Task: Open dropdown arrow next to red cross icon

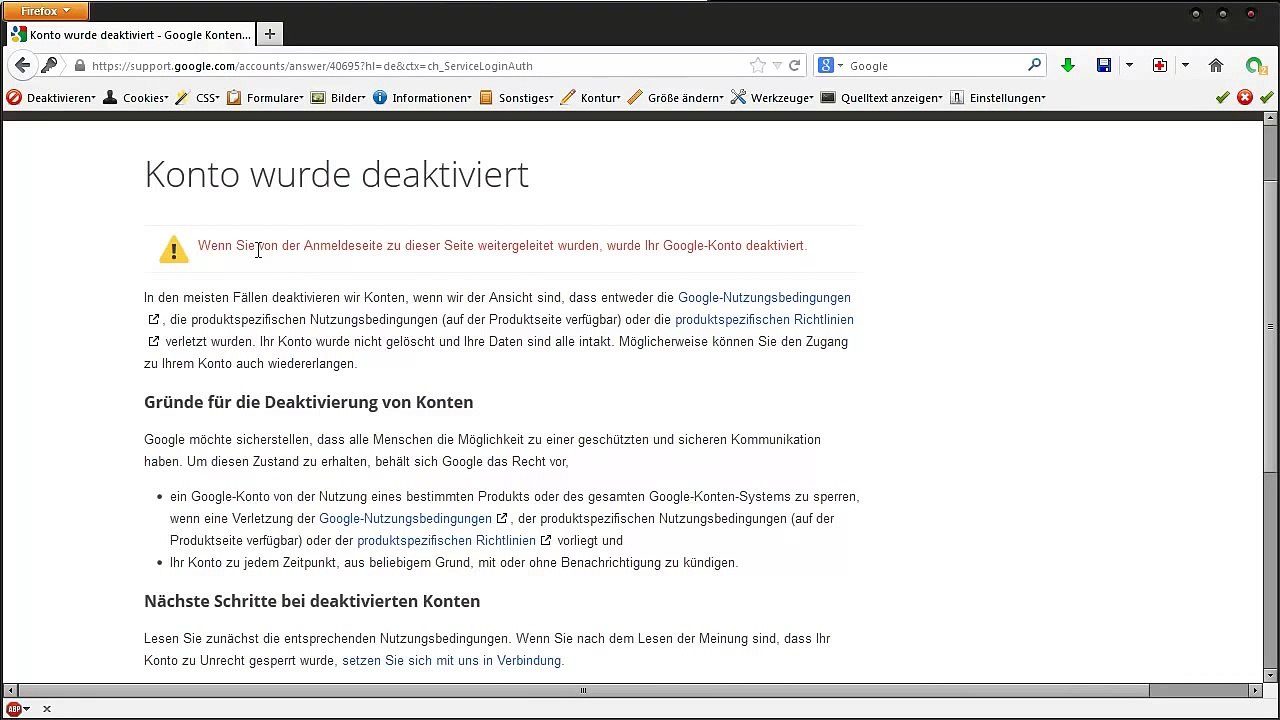Action: coord(1185,66)
